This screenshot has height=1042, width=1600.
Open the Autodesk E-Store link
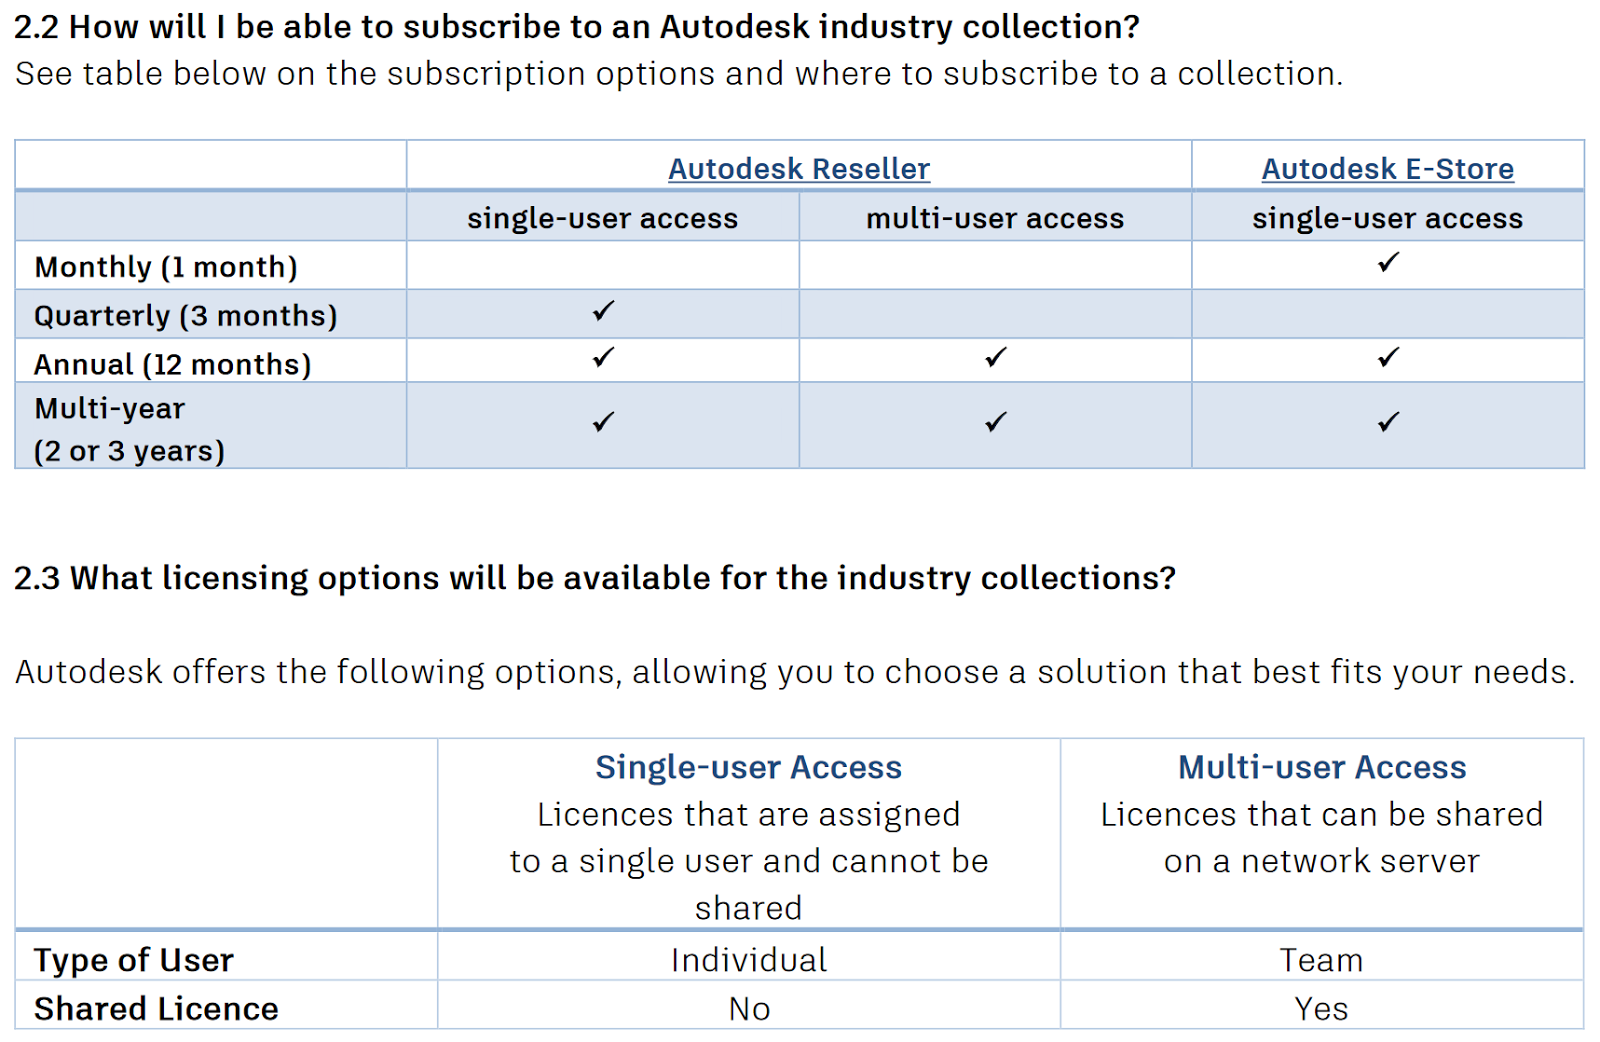[1388, 168]
